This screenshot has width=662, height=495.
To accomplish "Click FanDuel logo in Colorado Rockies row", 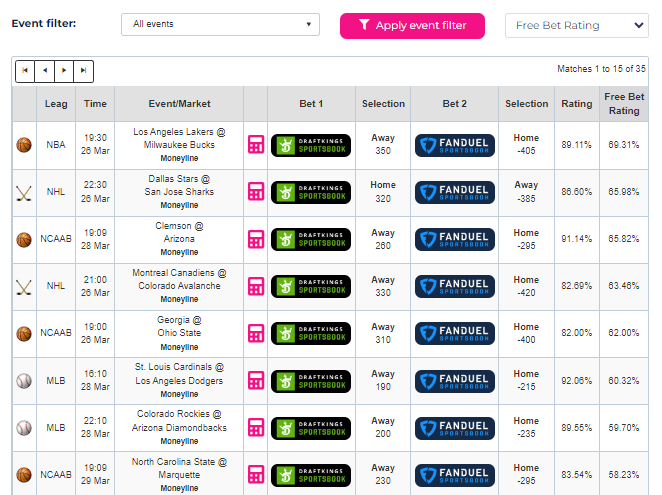I will (455, 428).
